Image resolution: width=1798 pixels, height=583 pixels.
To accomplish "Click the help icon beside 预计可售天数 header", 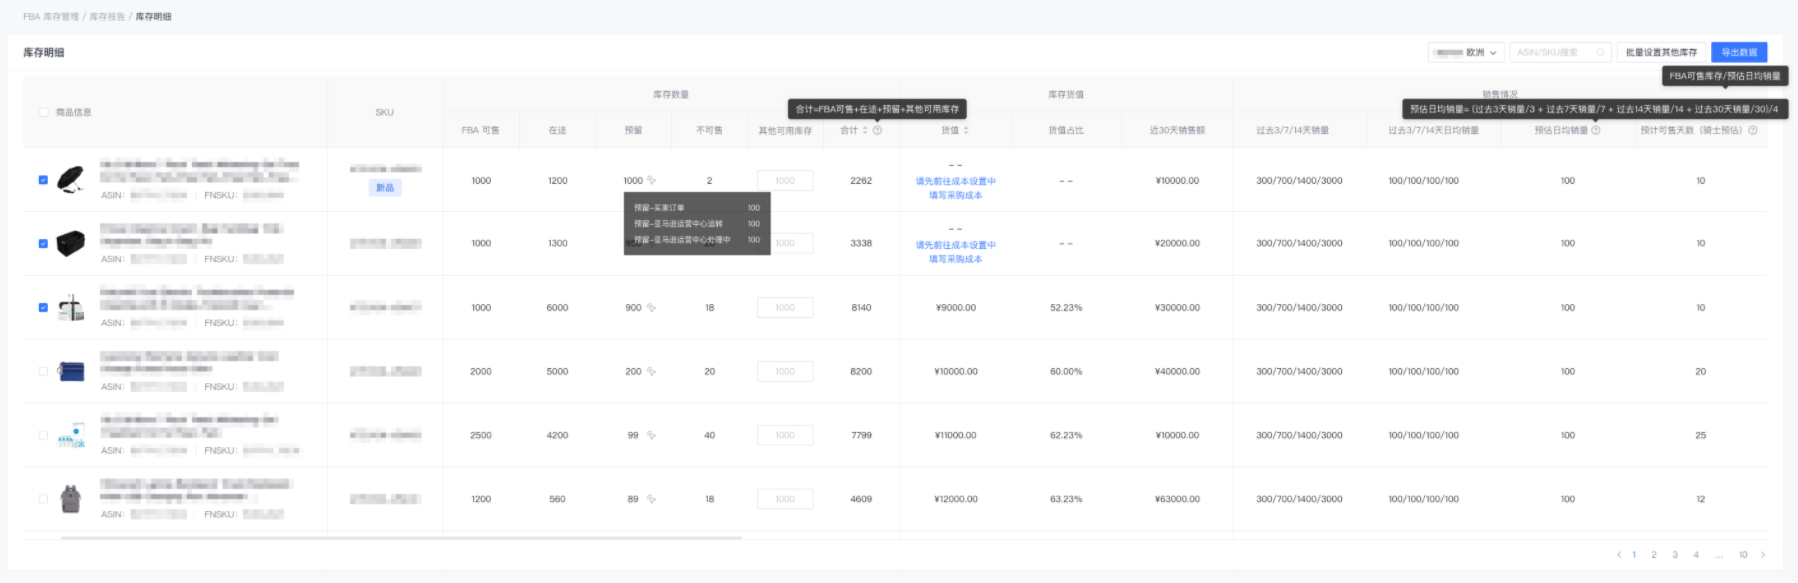I will (x=1752, y=130).
